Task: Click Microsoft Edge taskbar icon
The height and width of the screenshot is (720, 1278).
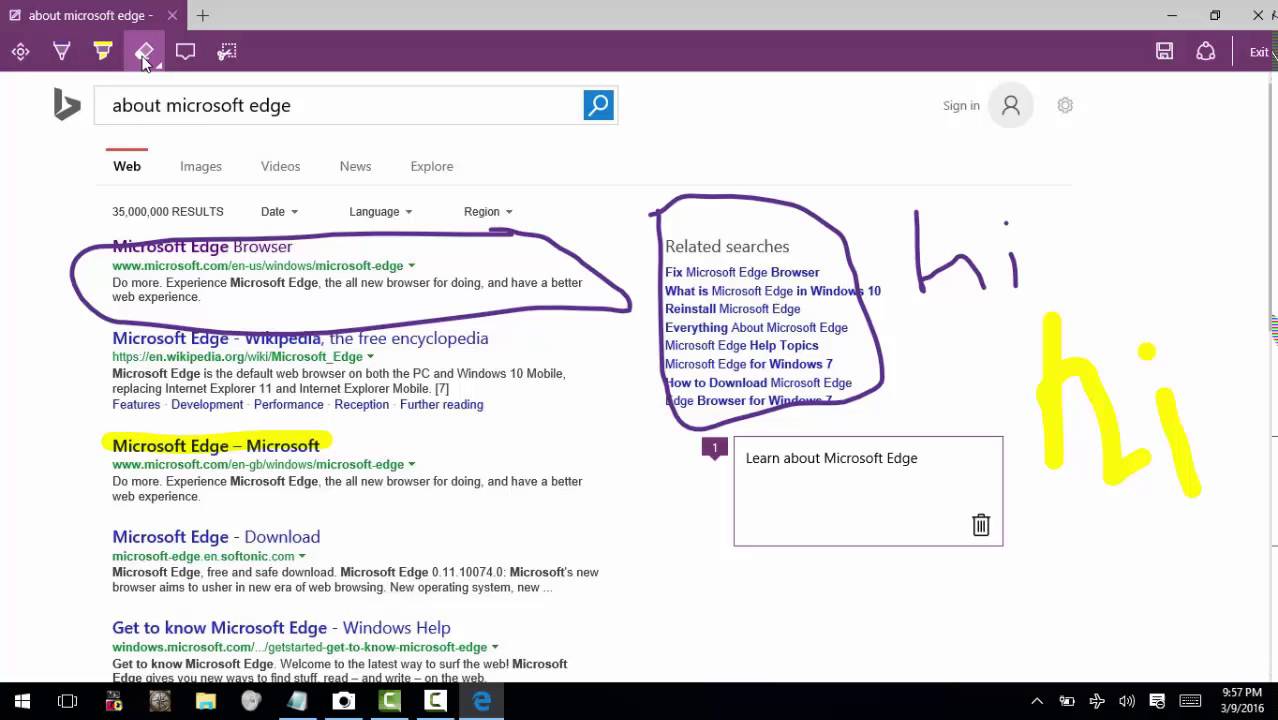Action: click(x=481, y=701)
